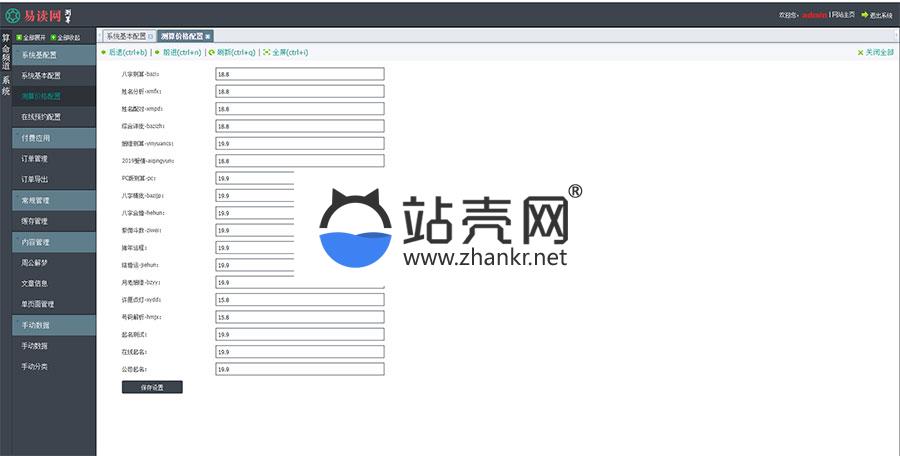
Task: Click the 后退 (ctrl+b) back icon
Action: (x=103, y=52)
